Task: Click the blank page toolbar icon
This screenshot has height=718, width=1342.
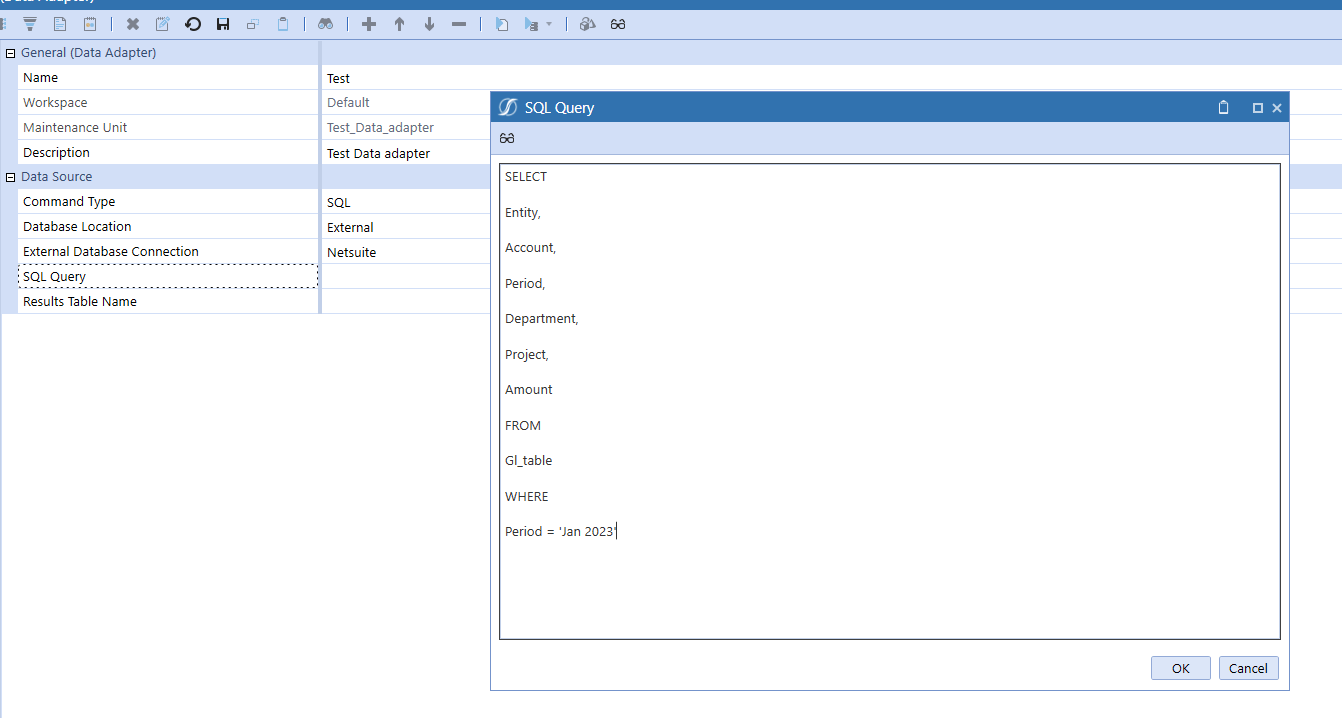Action: click(60, 24)
